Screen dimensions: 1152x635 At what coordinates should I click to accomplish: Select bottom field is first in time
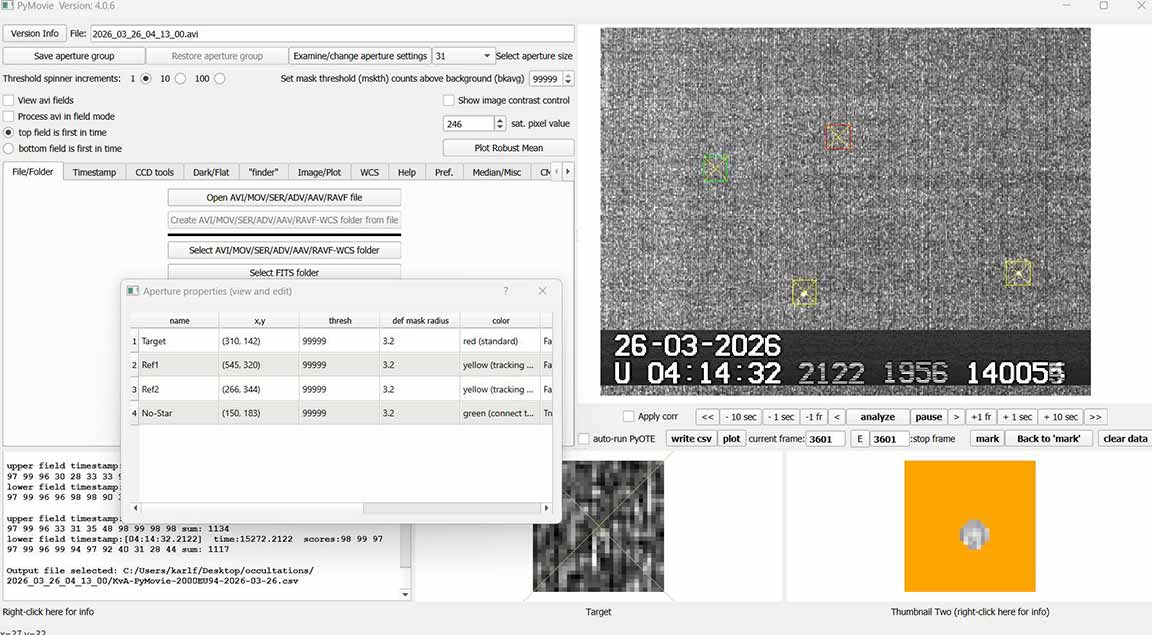pyautogui.click(x=9, y=148)
